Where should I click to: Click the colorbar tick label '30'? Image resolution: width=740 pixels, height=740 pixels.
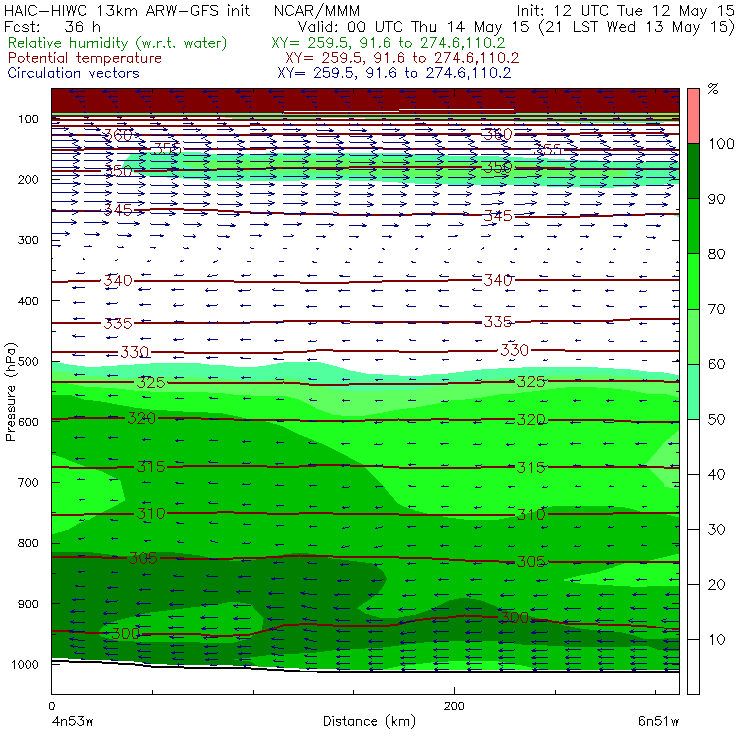pyautogui.click(x=716, y=530)
